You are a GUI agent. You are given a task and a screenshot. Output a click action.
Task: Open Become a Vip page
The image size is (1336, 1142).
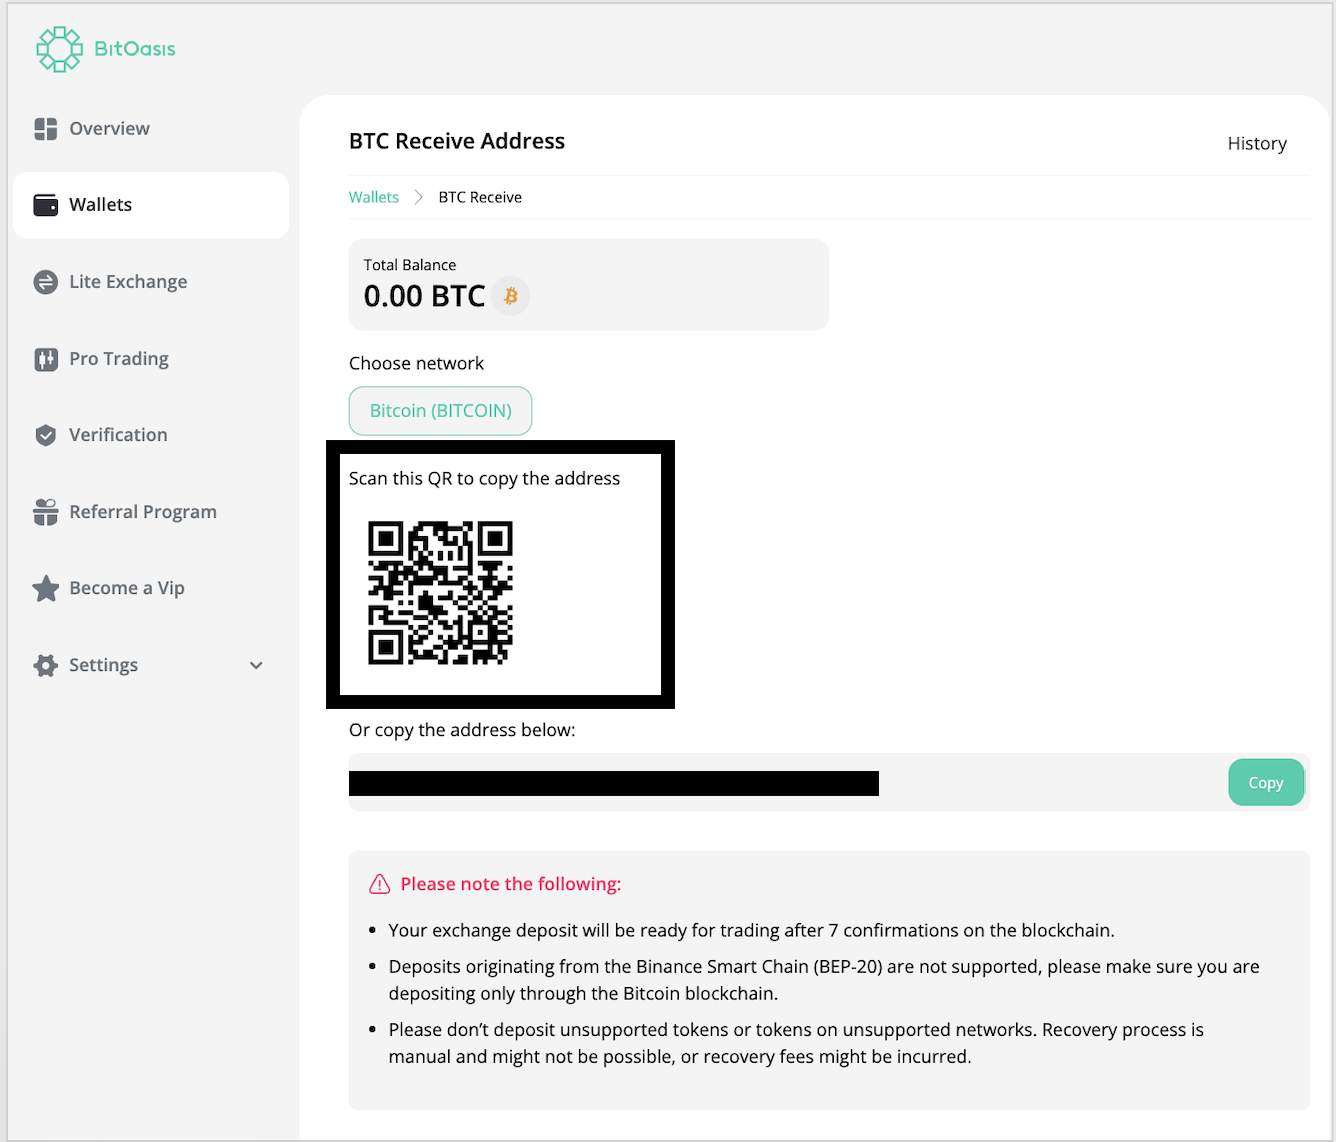pos(151,588)
